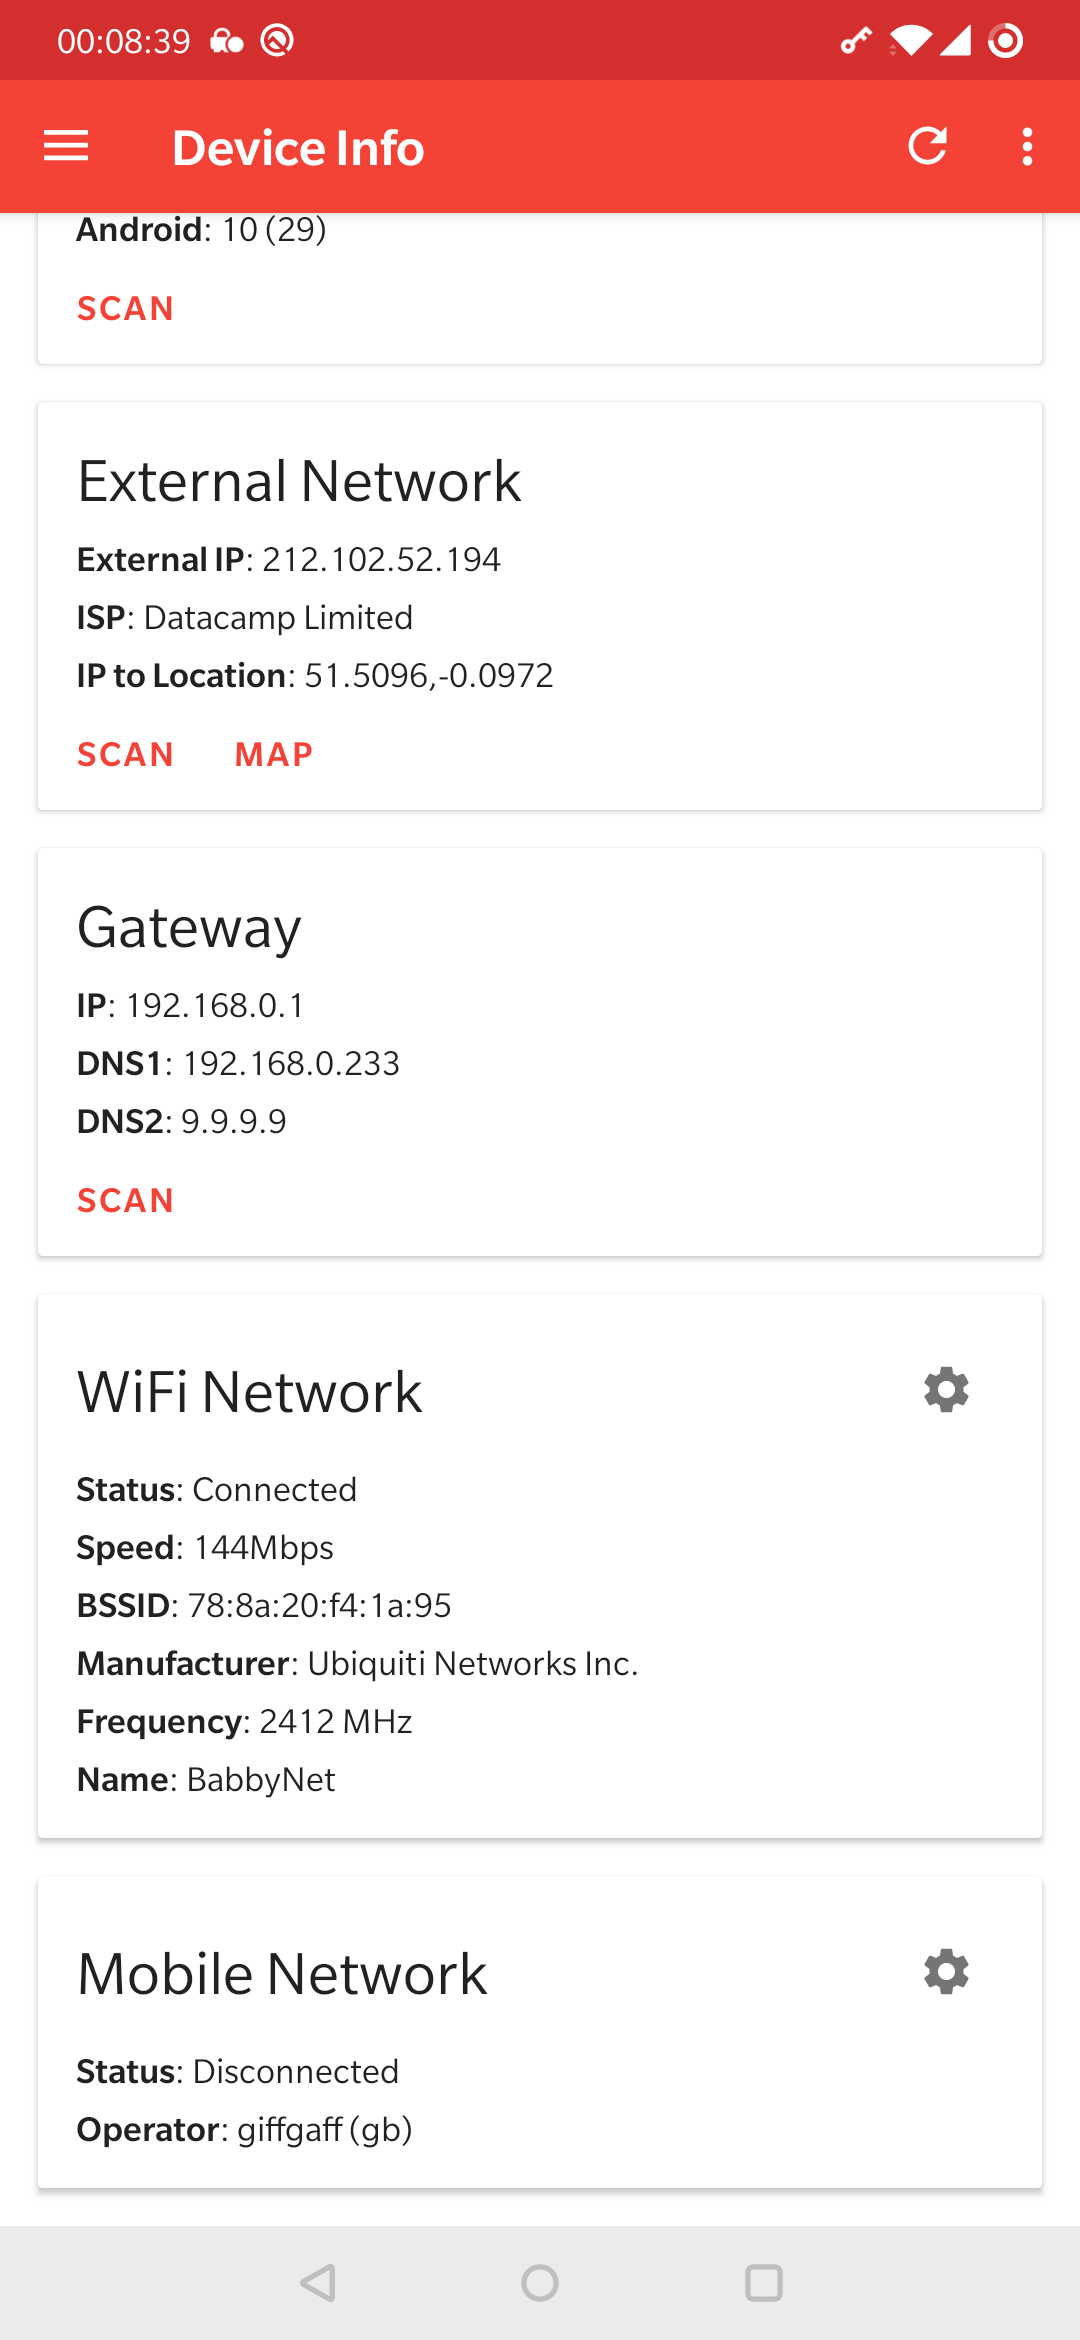Tap the WiFi signal status icon
The image size is (1080, 2340).
point(910,41)
